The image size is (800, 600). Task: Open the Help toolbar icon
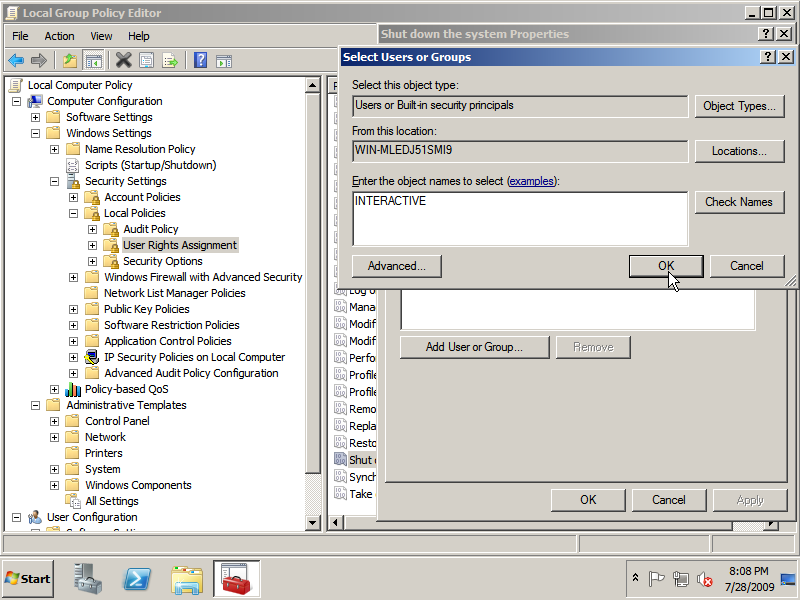pos(201,61)
